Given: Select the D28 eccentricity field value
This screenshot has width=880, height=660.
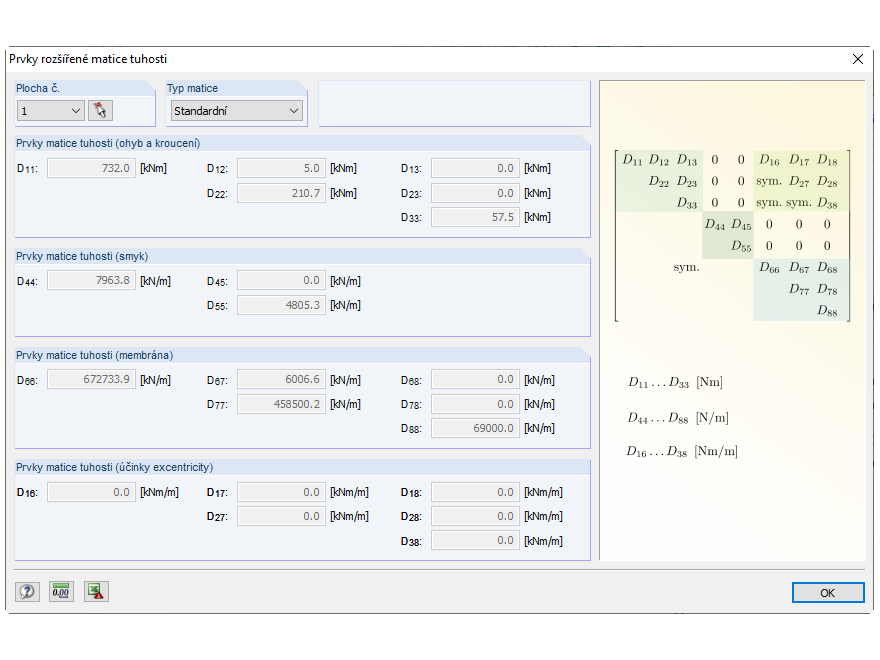Looking at the screenshot, I should [x=475, y=516].
